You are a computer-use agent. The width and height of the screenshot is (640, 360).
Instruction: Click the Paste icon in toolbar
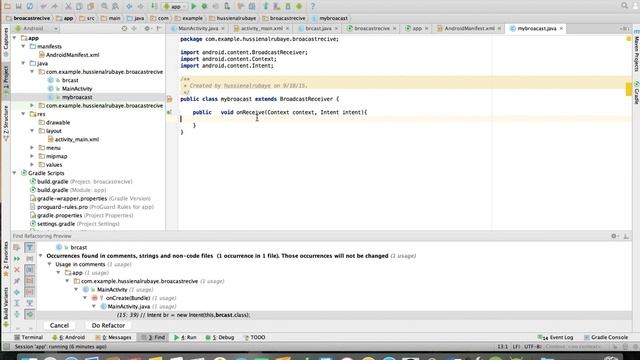point(91,6)
